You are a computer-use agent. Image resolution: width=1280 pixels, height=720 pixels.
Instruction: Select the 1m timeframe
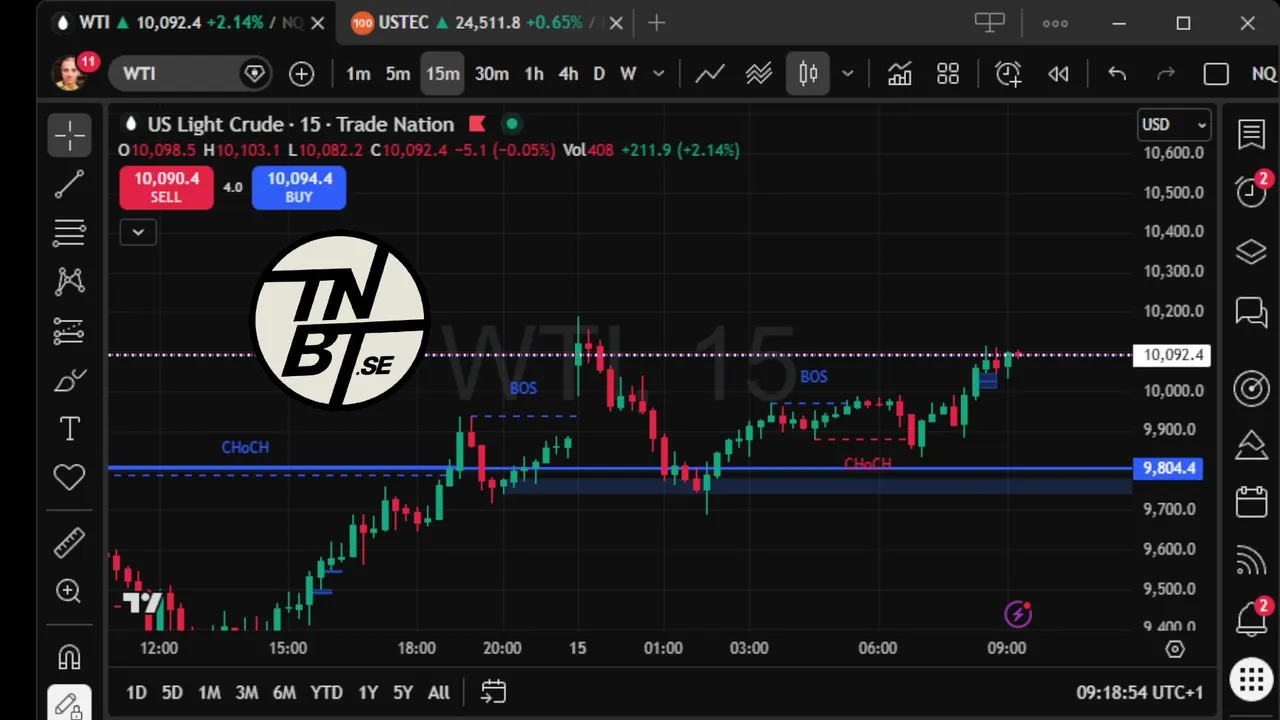[x=358, y=74]
